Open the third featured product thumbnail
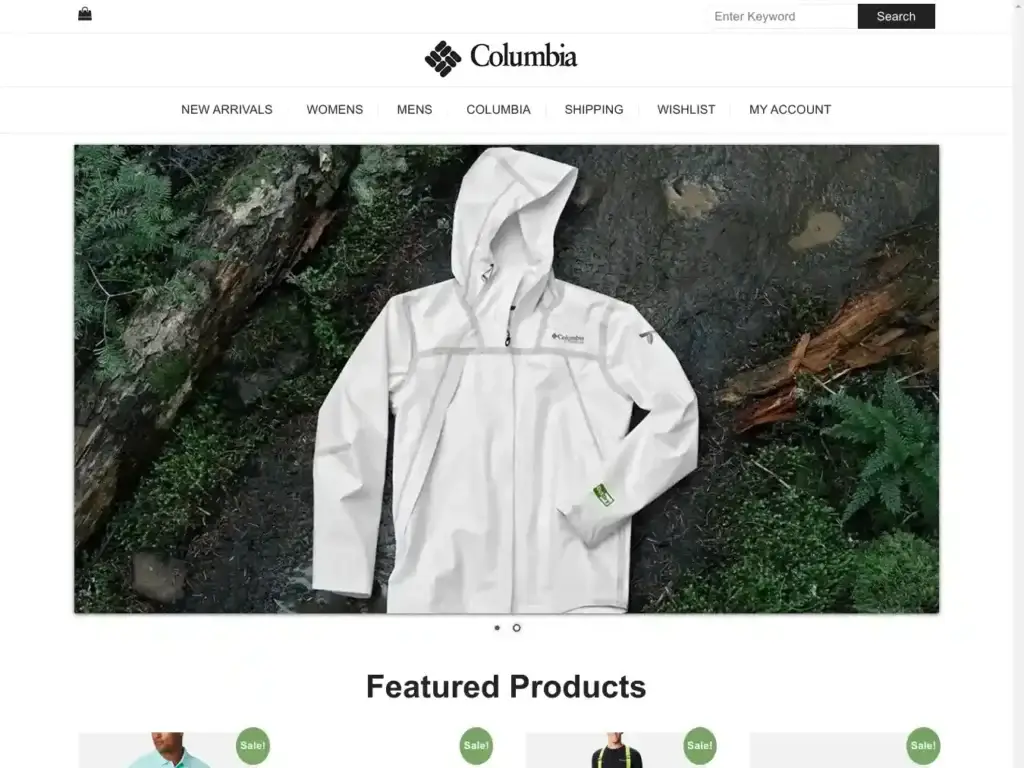Image resolution: width=1024 pixels, height=768 pixels. click(x=620, y=750)
